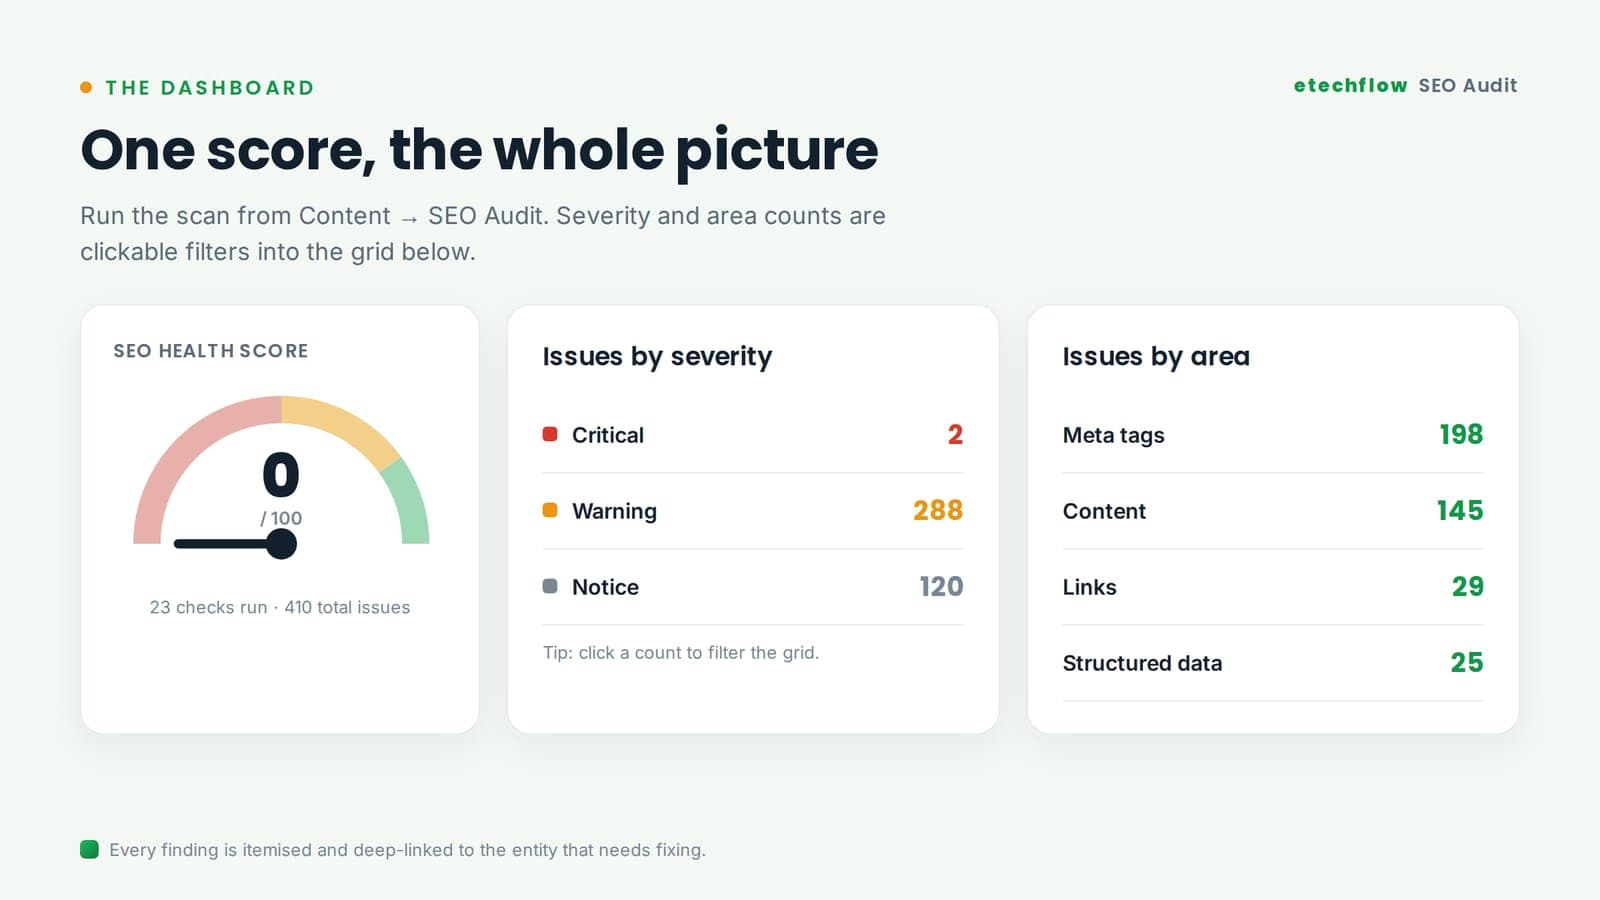Click the orange dot beside THE DASHBOARD
Viewport: 1600px width, 900px height.
(x=86, y=88)
